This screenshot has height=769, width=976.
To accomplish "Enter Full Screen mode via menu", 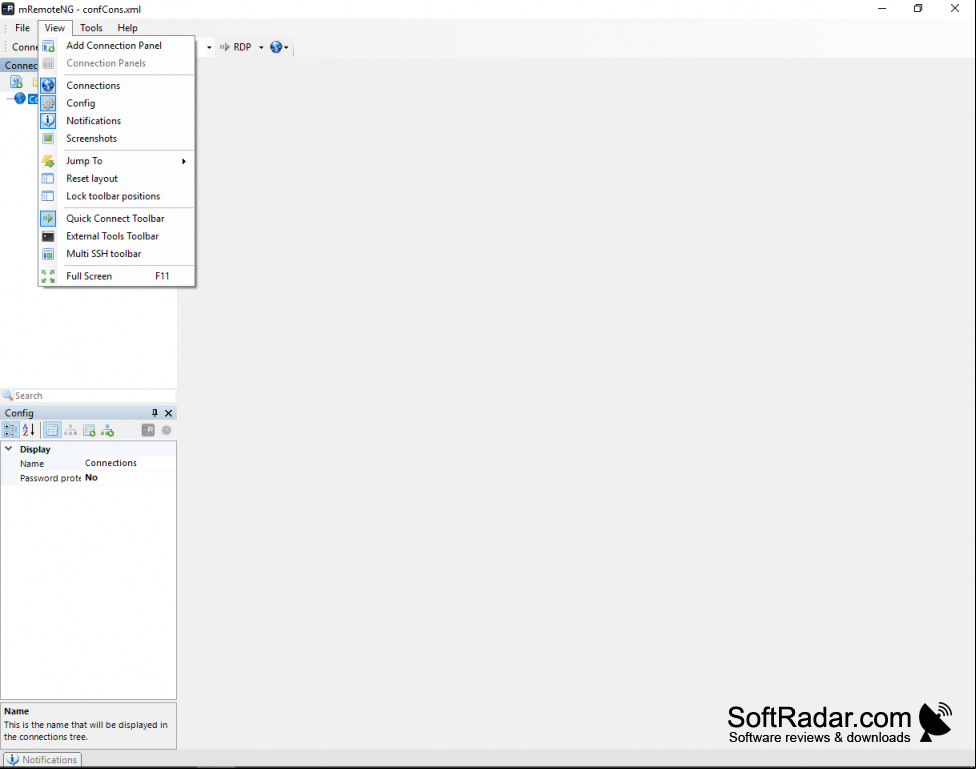I will (x=117, y=276).
